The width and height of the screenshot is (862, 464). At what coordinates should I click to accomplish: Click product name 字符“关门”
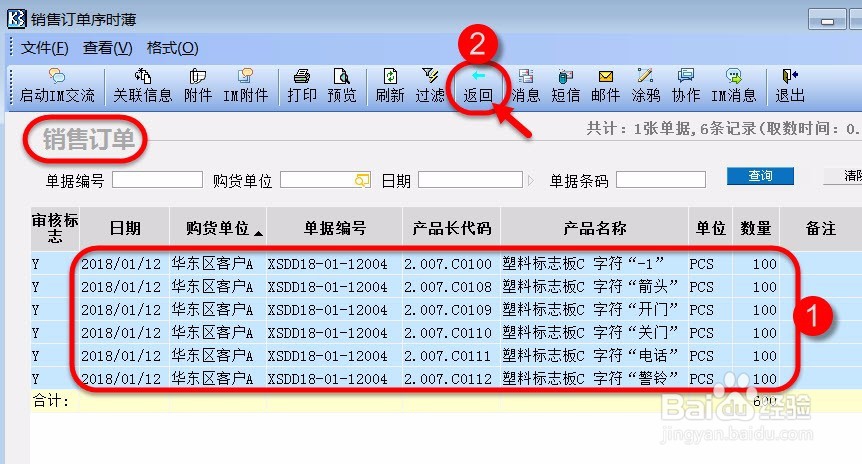pyautogui.click(x=636, y=333)
